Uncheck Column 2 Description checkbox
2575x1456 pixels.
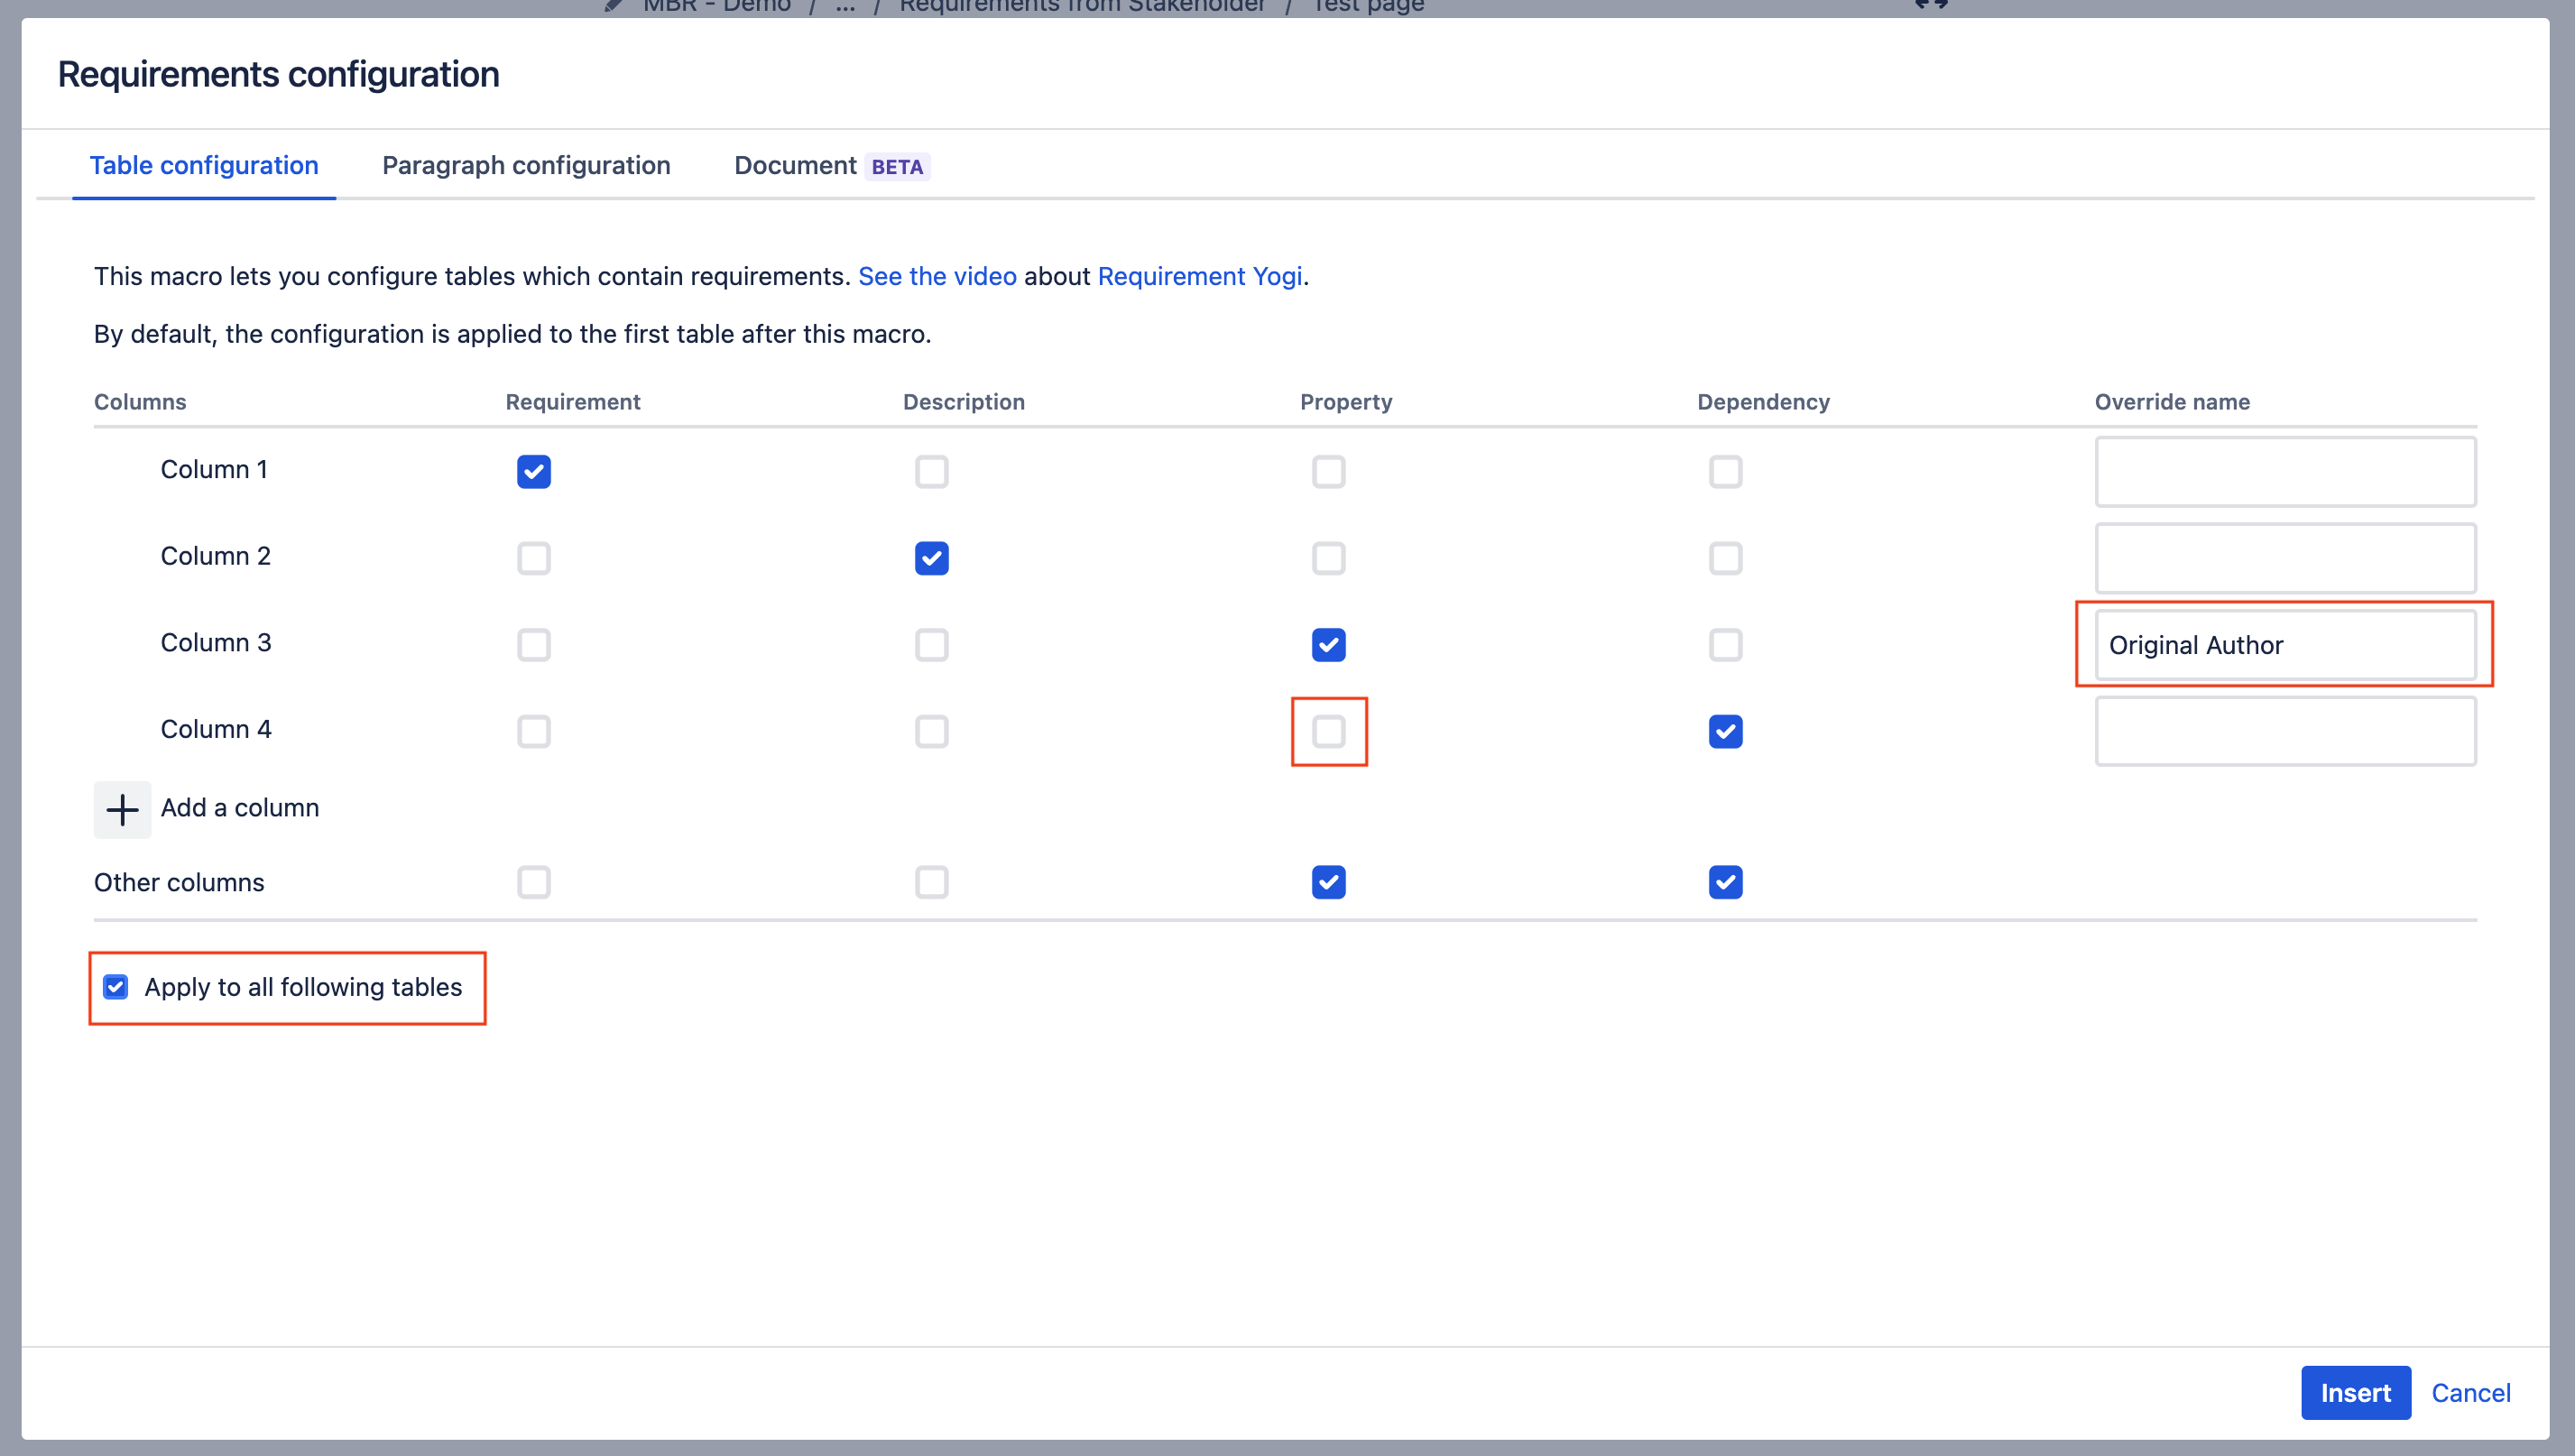[931, 558]
